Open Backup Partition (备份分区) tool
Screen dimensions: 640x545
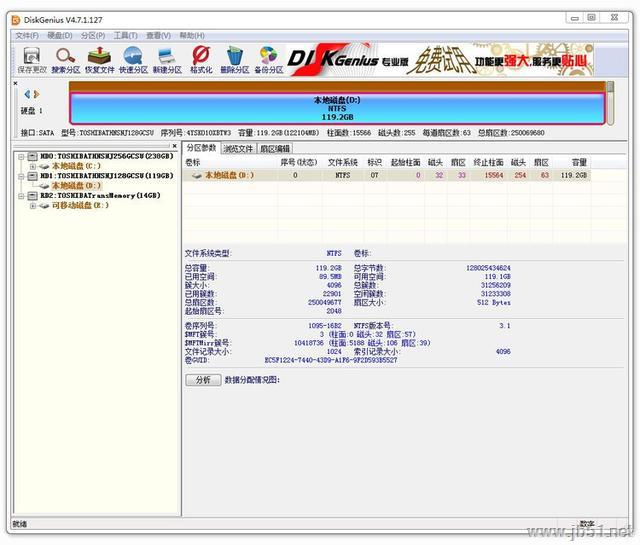point(269,60)
